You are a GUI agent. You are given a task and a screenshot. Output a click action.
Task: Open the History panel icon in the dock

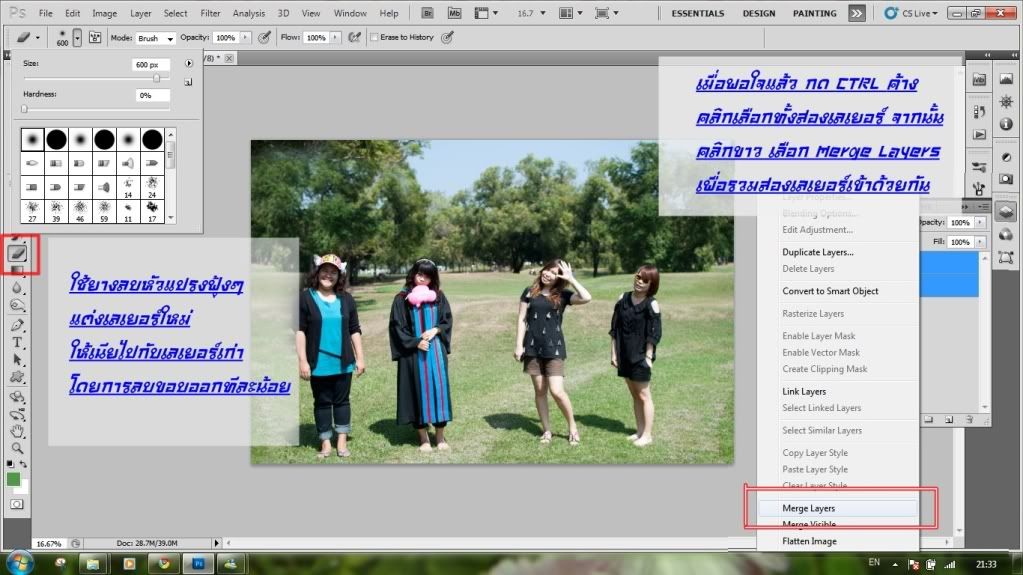click(979, 112)
